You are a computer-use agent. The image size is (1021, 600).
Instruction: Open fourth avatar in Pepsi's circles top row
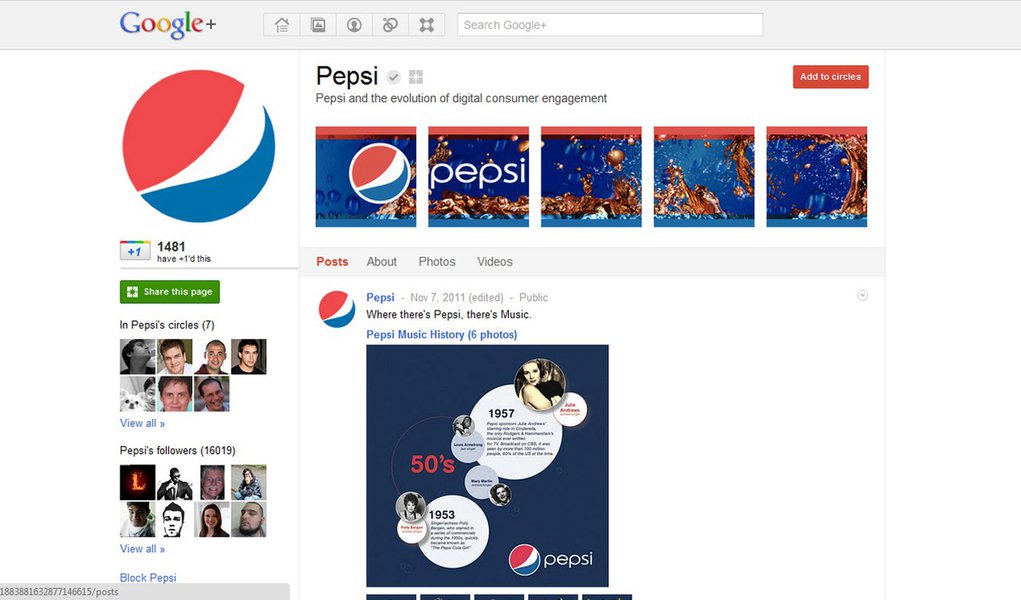tap(249, 356)
